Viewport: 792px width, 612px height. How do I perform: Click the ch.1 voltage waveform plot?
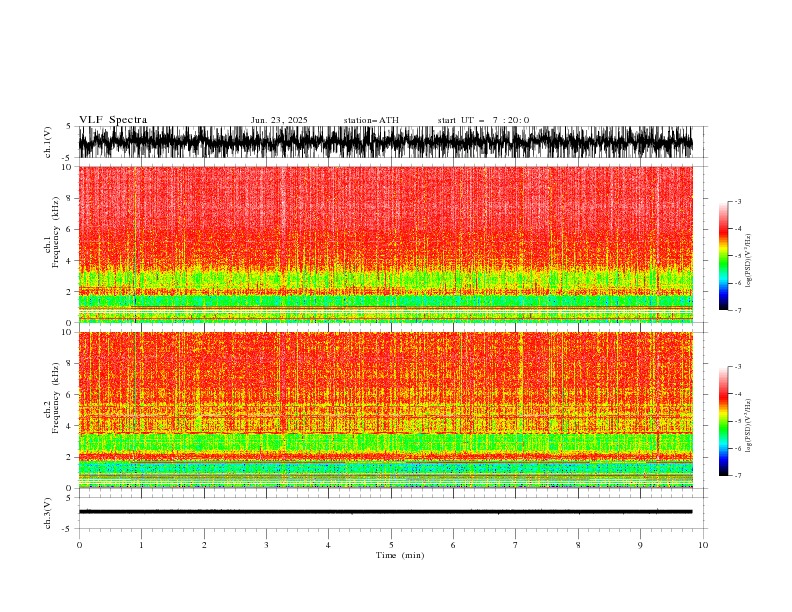pyautogui.click(x=385, y=142)
